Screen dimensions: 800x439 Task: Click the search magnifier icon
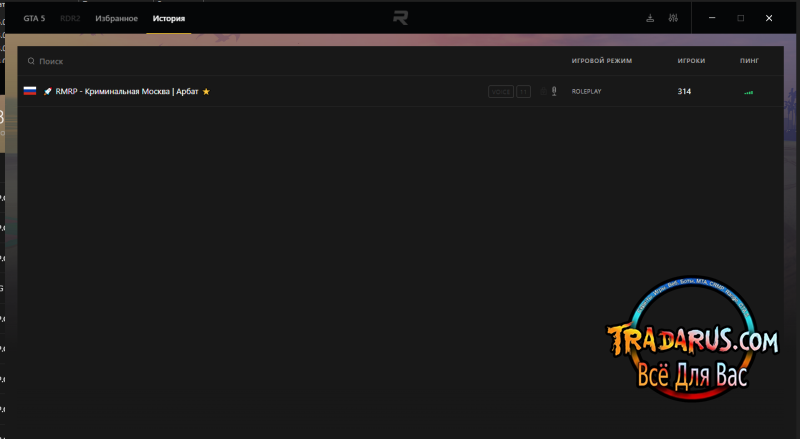(x=31, y=61)
